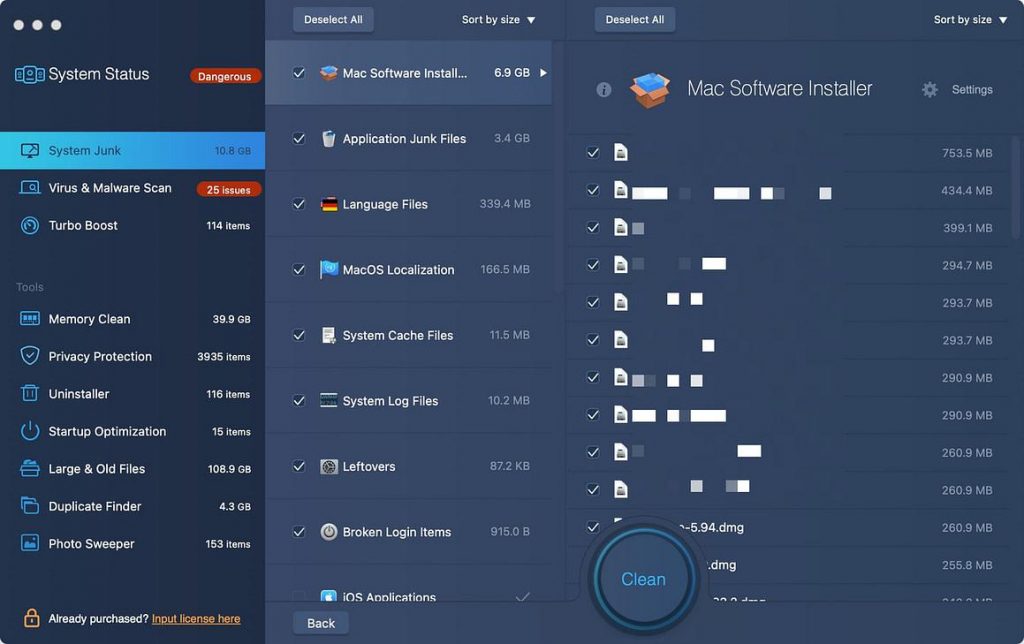Open the Uninstaller trash icon
Viewport: 1024px width, 644px height.
click(x=30, y=394)
